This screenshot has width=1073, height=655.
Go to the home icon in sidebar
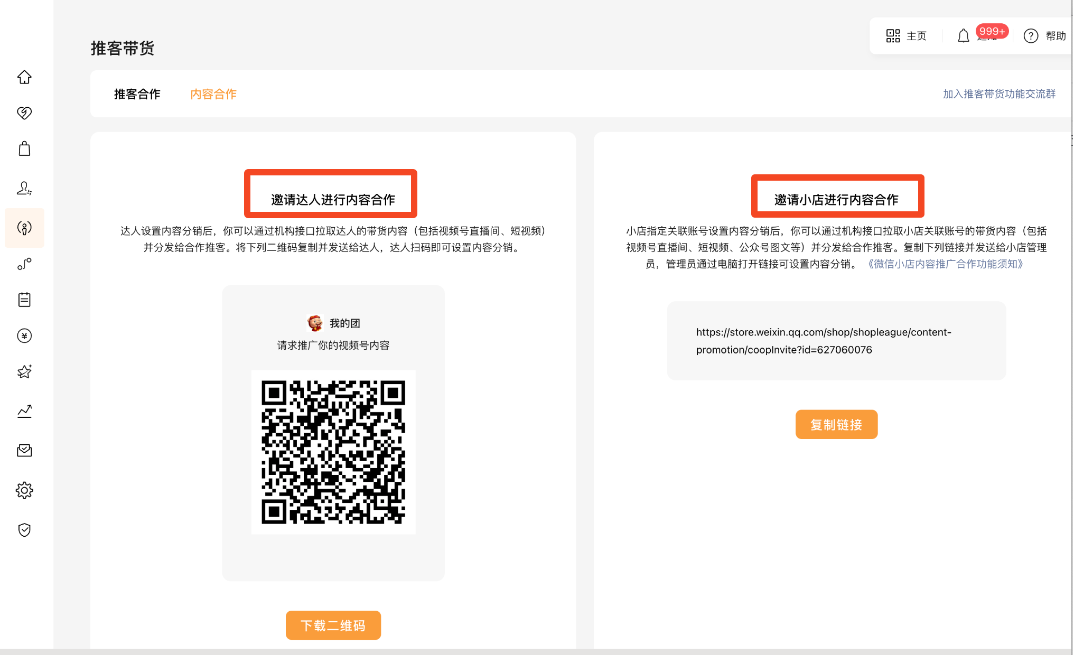[25, 77]
